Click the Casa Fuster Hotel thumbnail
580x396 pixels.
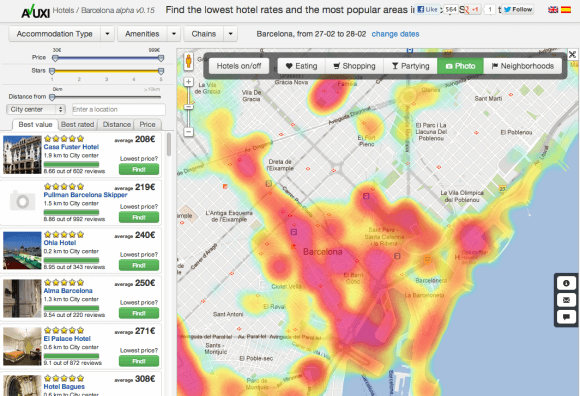(x=22, y=155)
